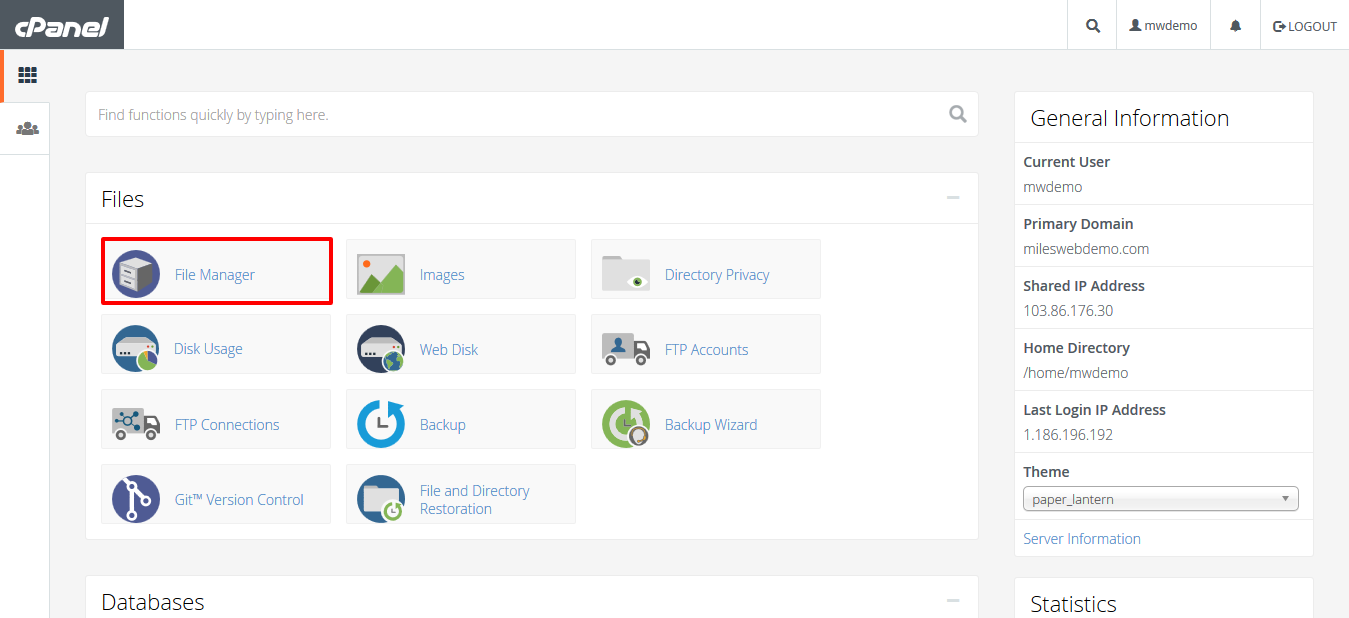
Task: Click the /home/mwdemo directory value
Action: click(x=1076, y=372)
